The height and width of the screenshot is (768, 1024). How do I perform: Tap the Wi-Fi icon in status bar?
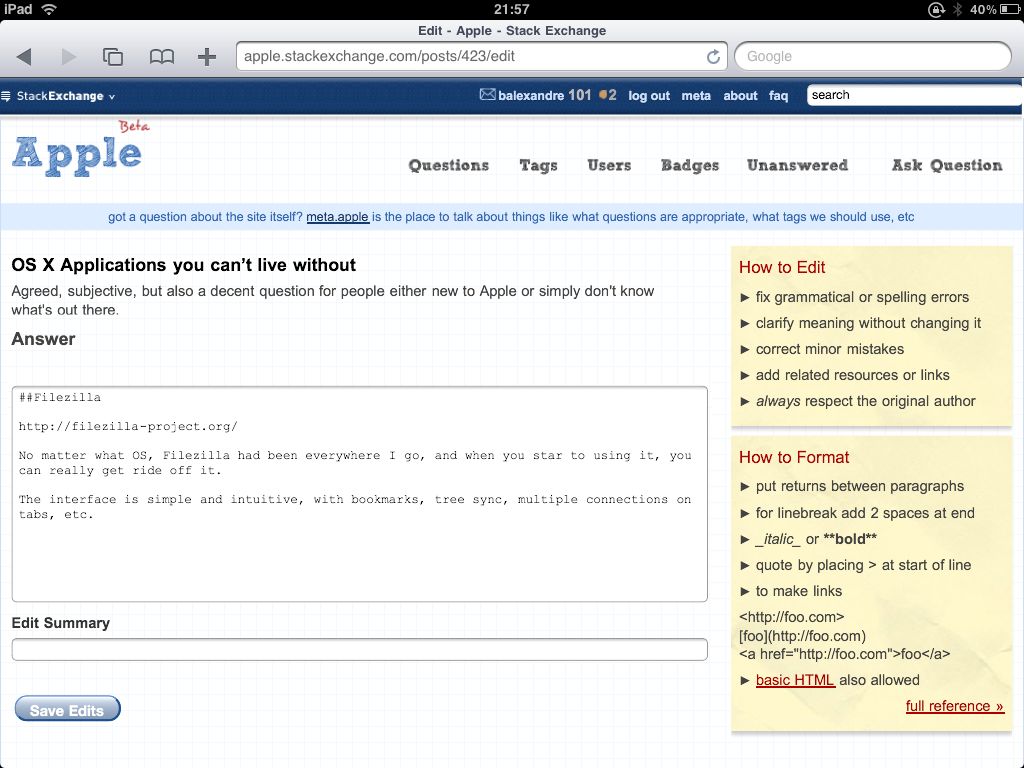[48, 9]
